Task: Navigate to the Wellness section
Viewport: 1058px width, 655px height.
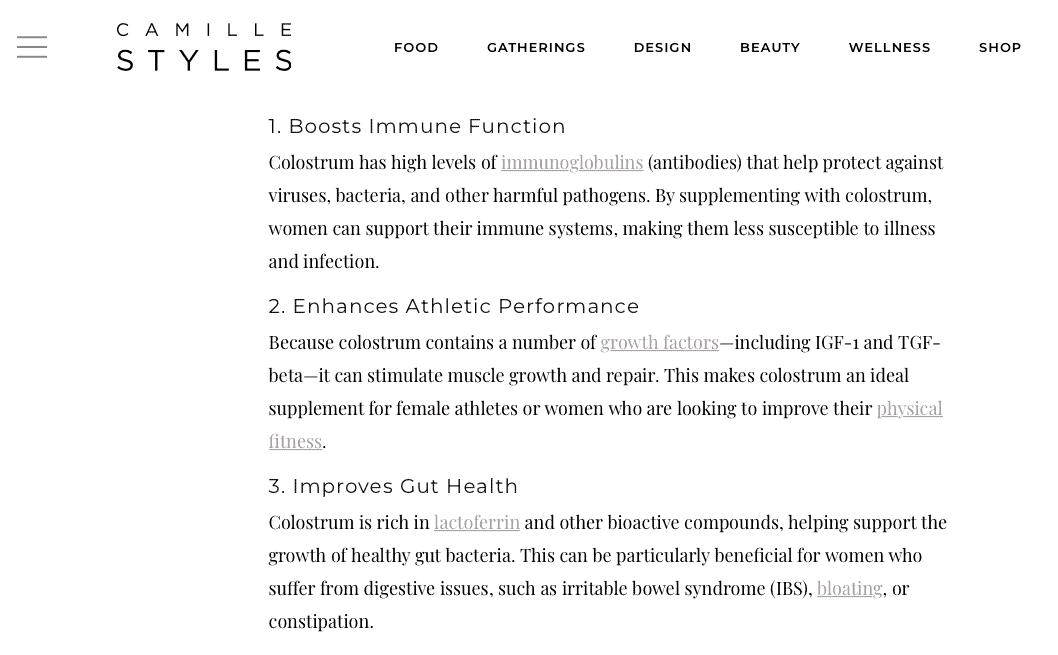Action: (889, 48)
